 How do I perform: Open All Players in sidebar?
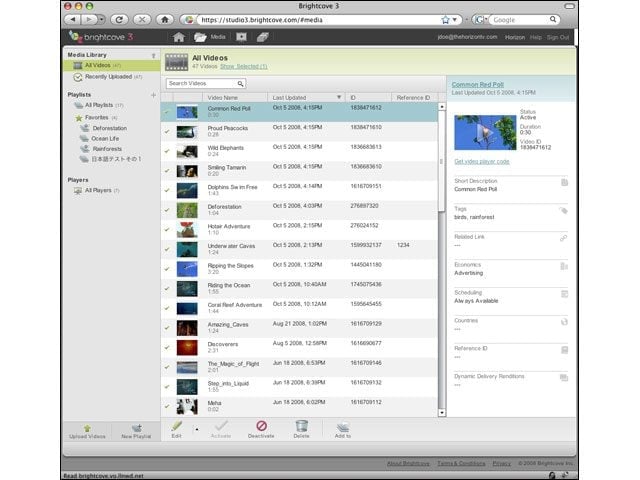tap(97, 191)
